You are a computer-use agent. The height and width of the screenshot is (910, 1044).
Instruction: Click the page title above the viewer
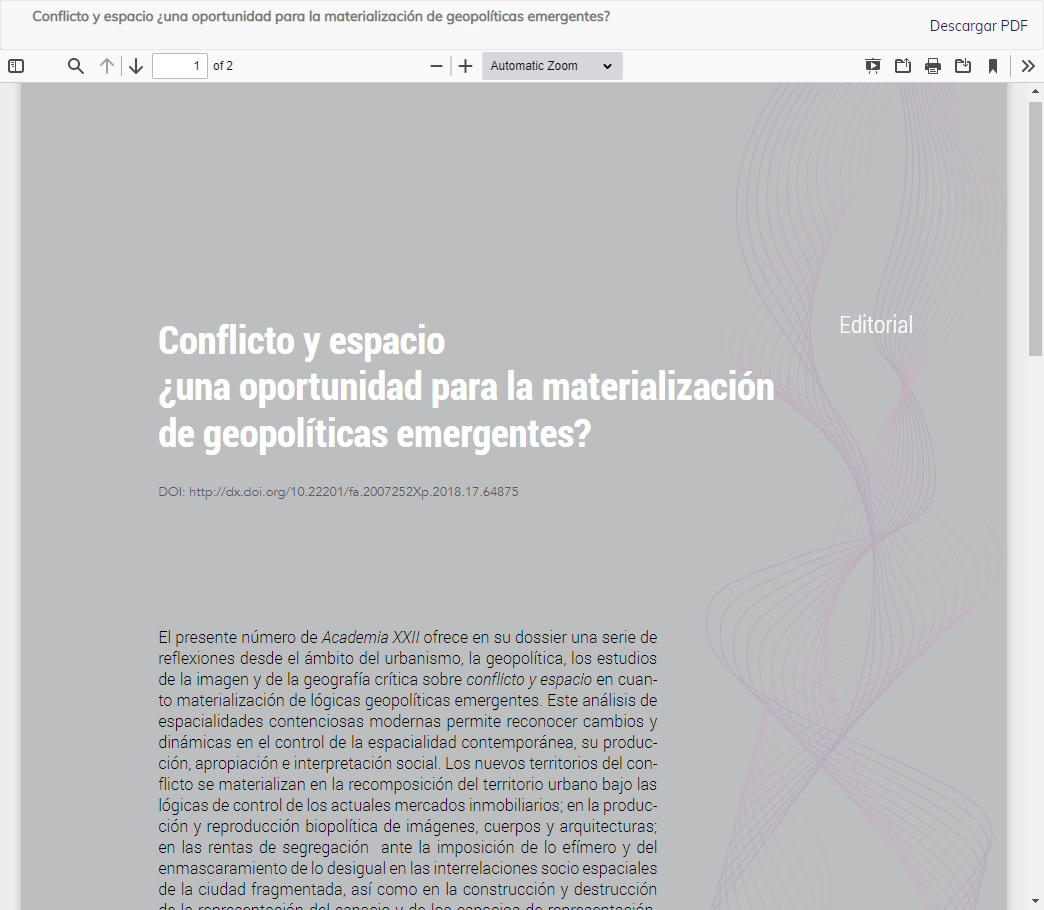[x=321, y=17]
